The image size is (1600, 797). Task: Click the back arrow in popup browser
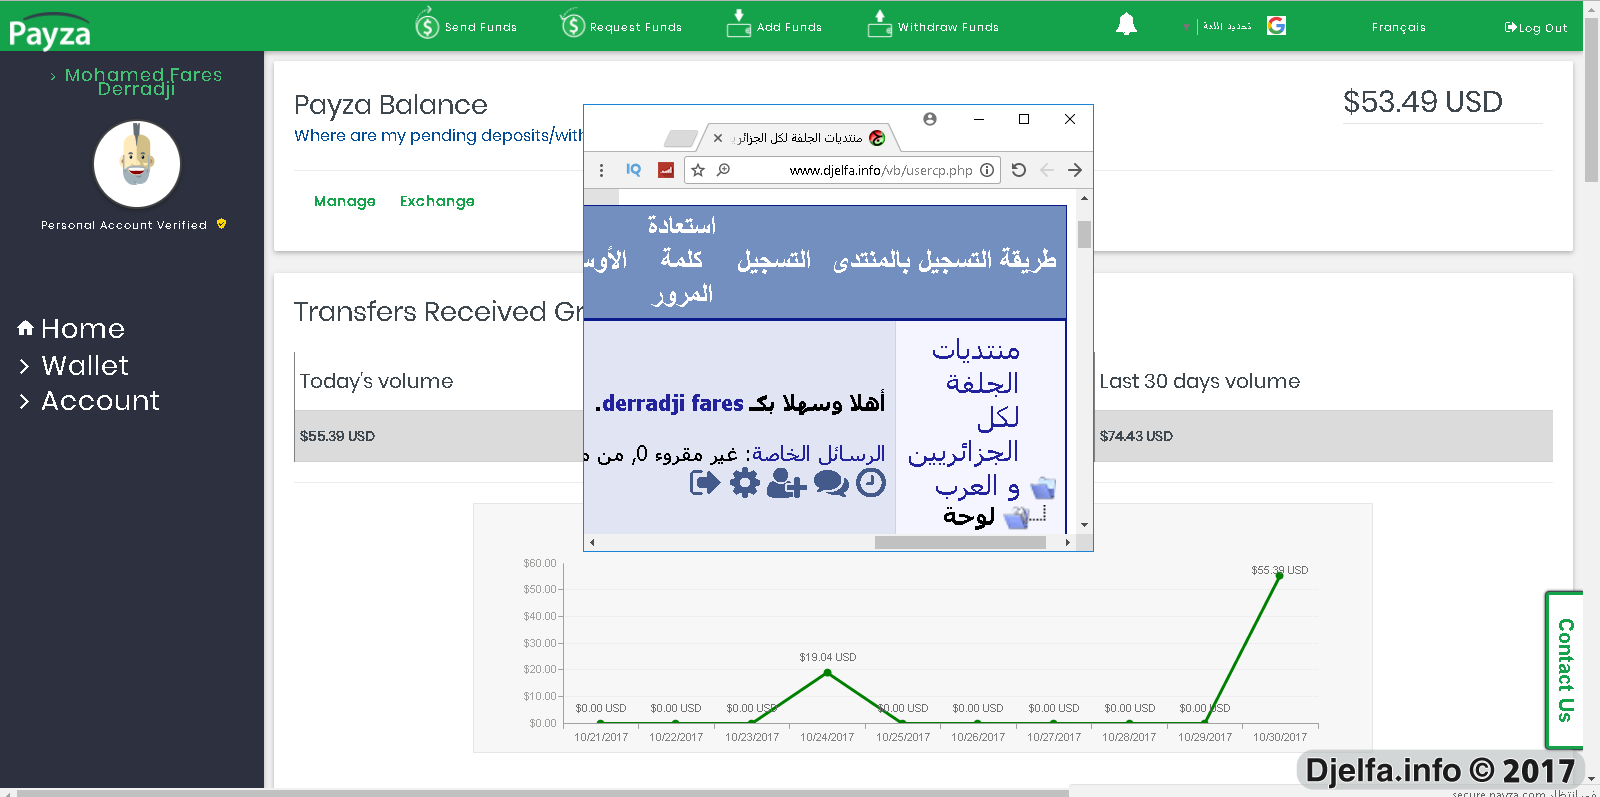pyautogui.click(x=1047, y=170)
